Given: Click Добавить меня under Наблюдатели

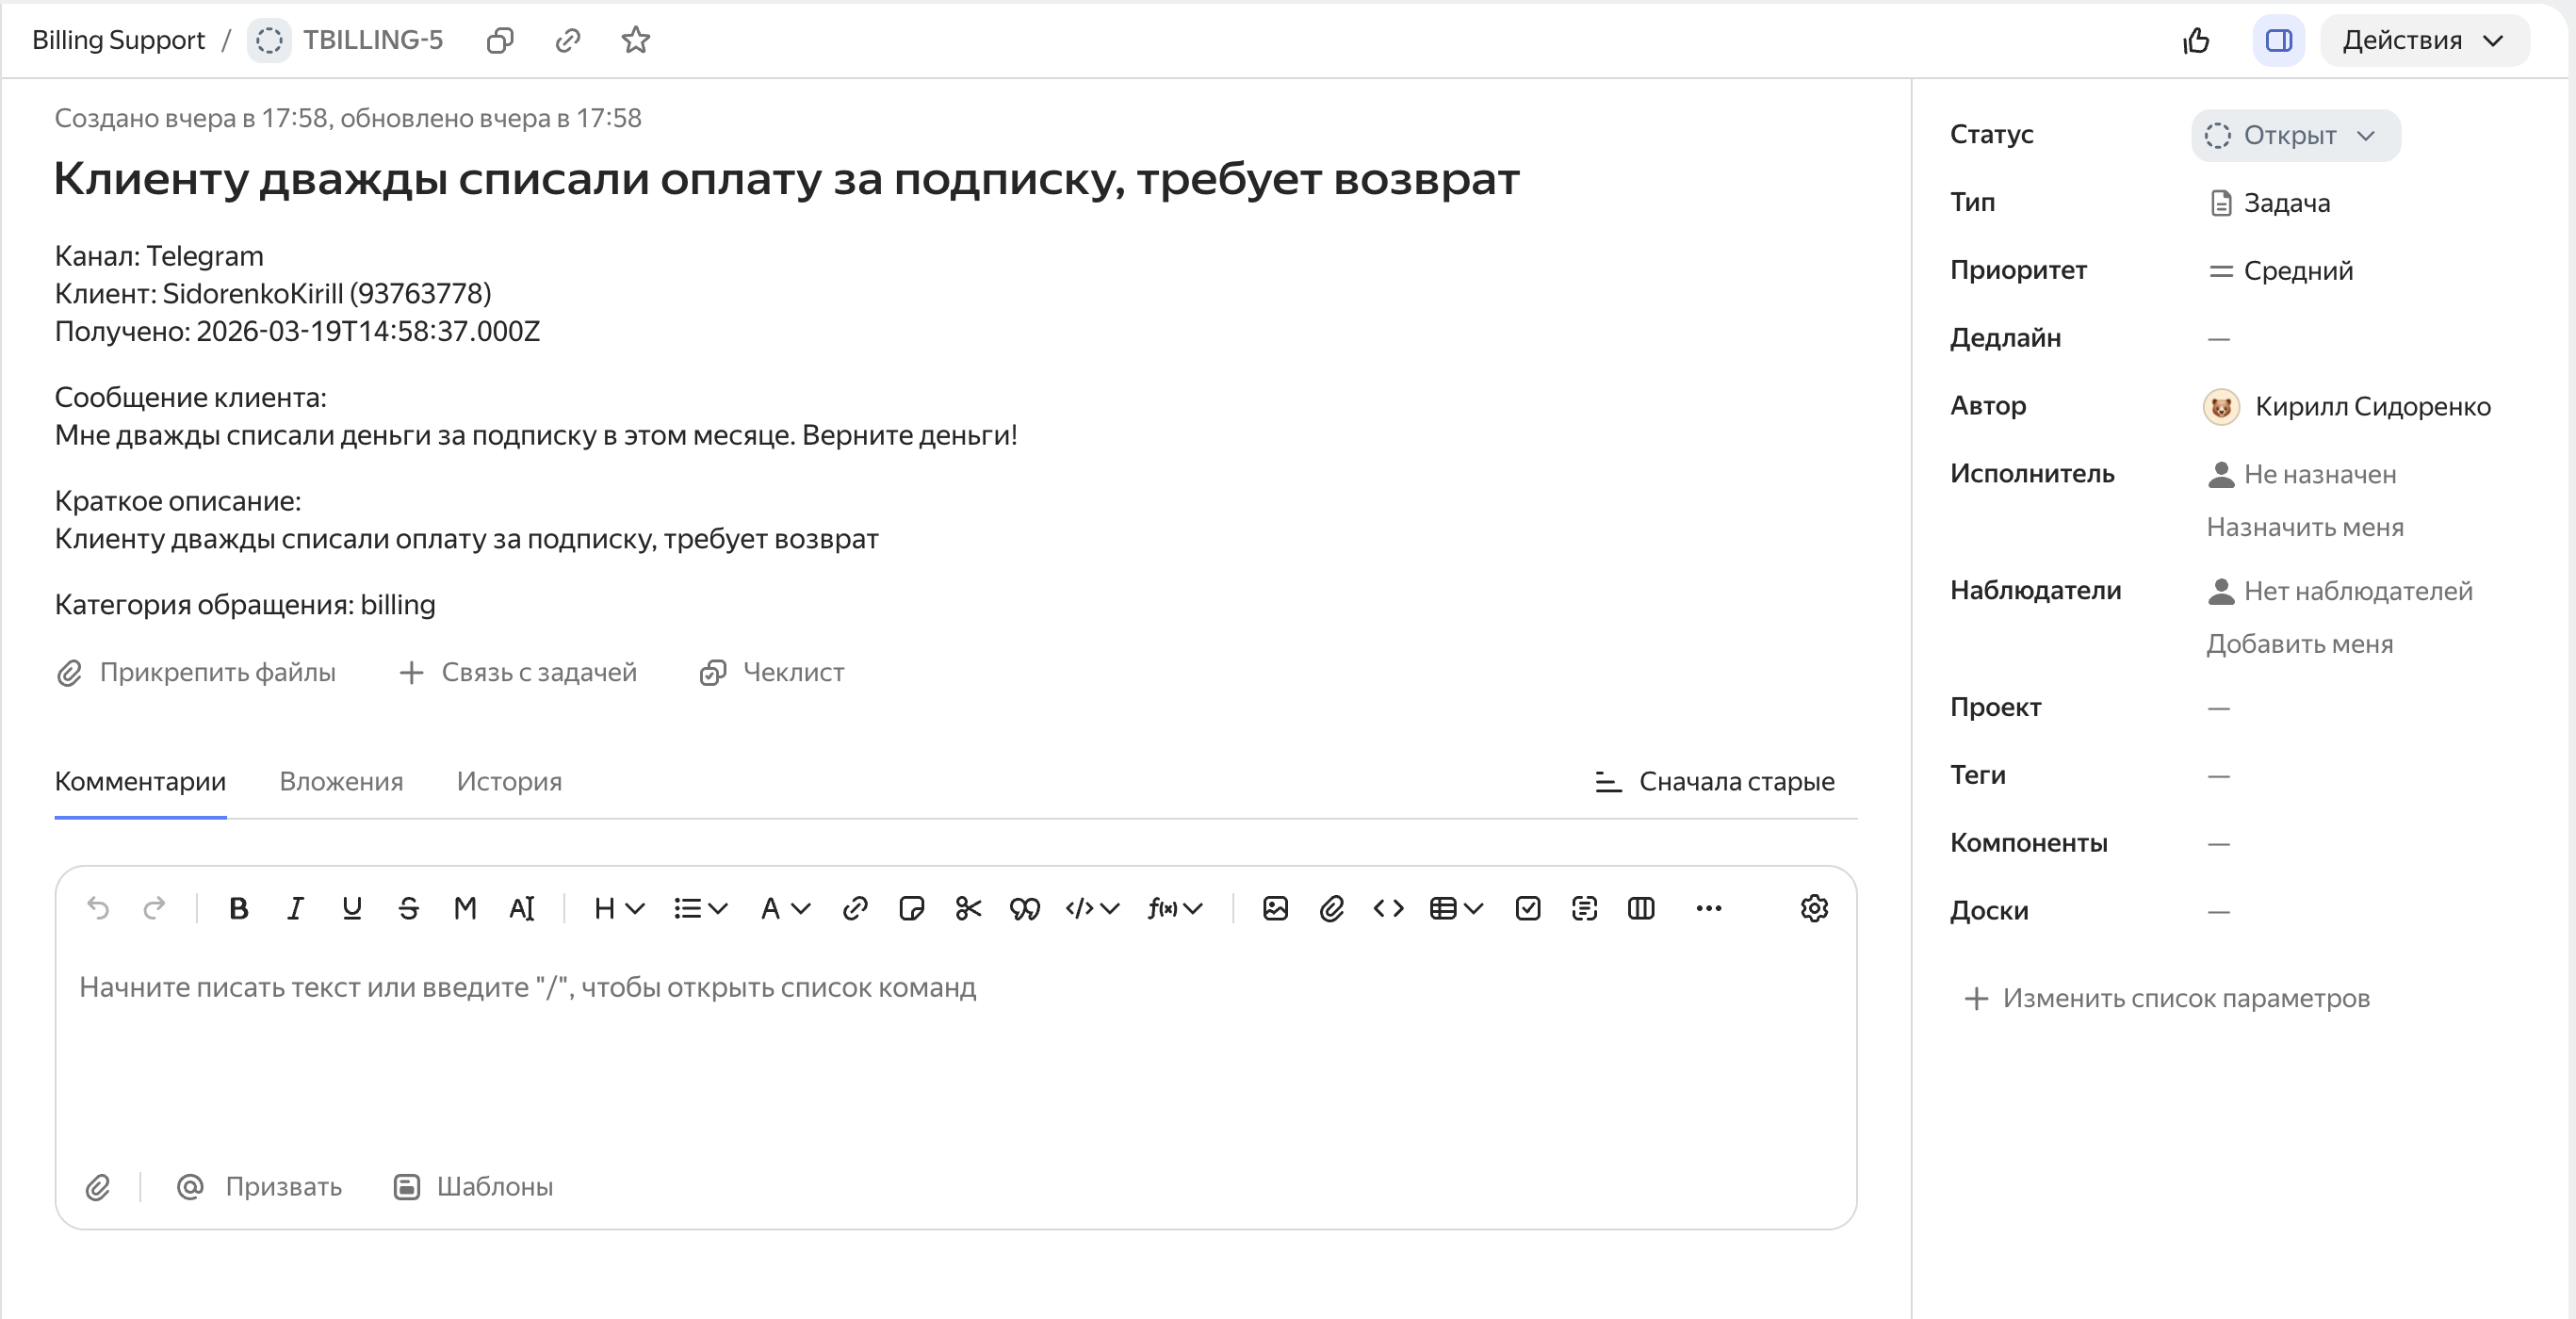Looking at the screenshot, I should [x=2299, y=644].
